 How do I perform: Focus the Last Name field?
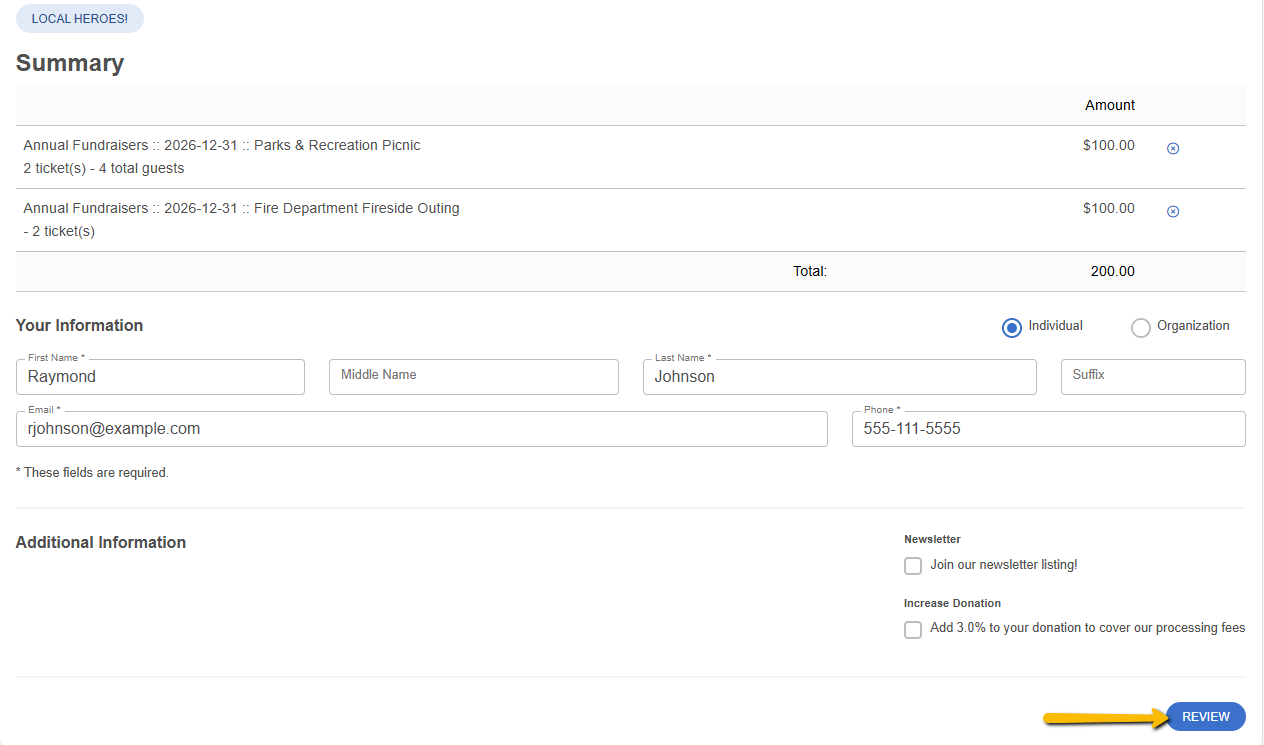point(840,377)
